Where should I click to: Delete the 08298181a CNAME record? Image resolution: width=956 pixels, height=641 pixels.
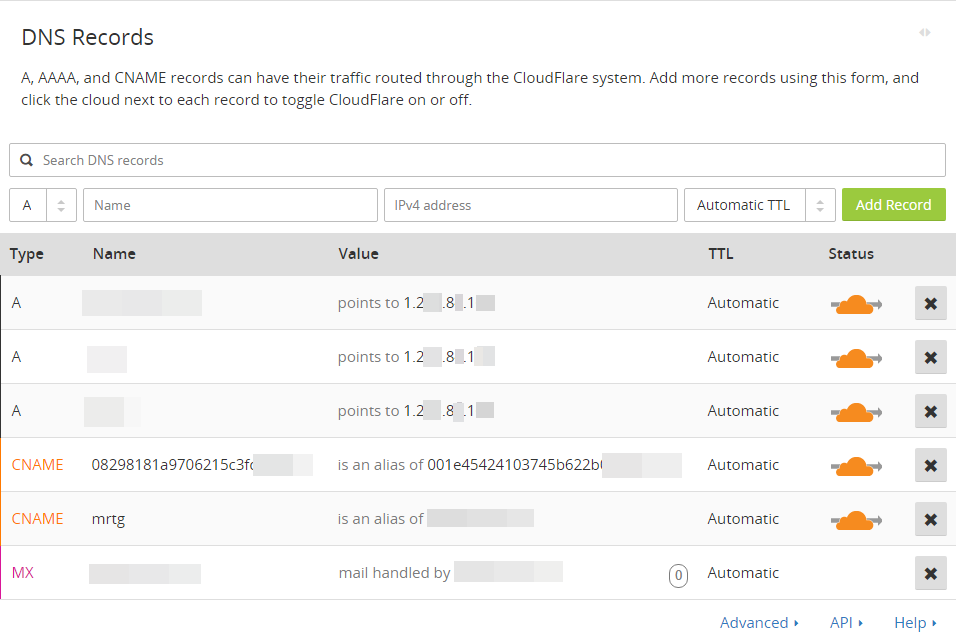(930, 465)
